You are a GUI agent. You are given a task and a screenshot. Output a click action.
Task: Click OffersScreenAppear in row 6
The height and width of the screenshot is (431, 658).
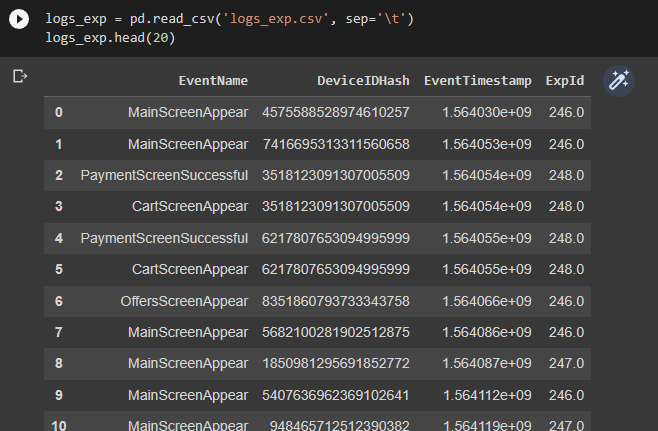[x=184, y=301]
